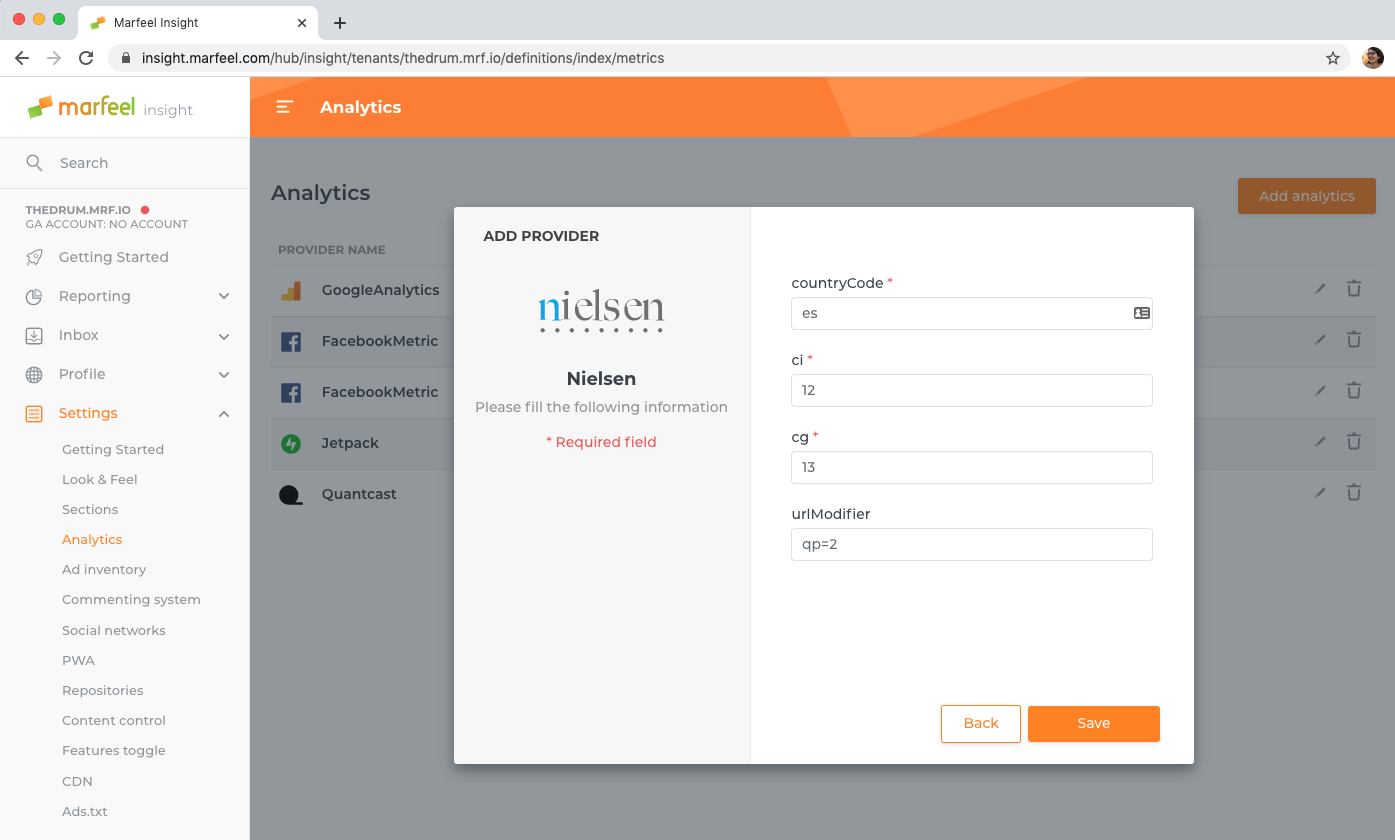1395x840 pixels.
Task: Click into the cg input field
Action: 972,467
